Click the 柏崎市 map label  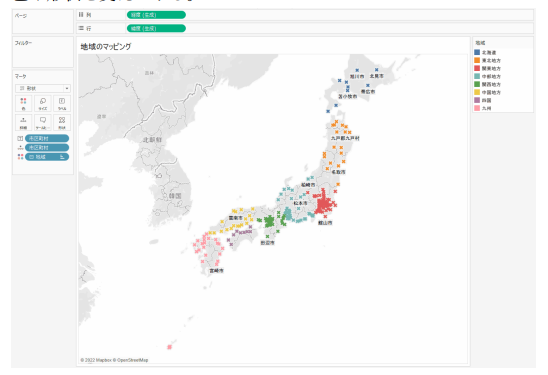click(x=308, y=185)
